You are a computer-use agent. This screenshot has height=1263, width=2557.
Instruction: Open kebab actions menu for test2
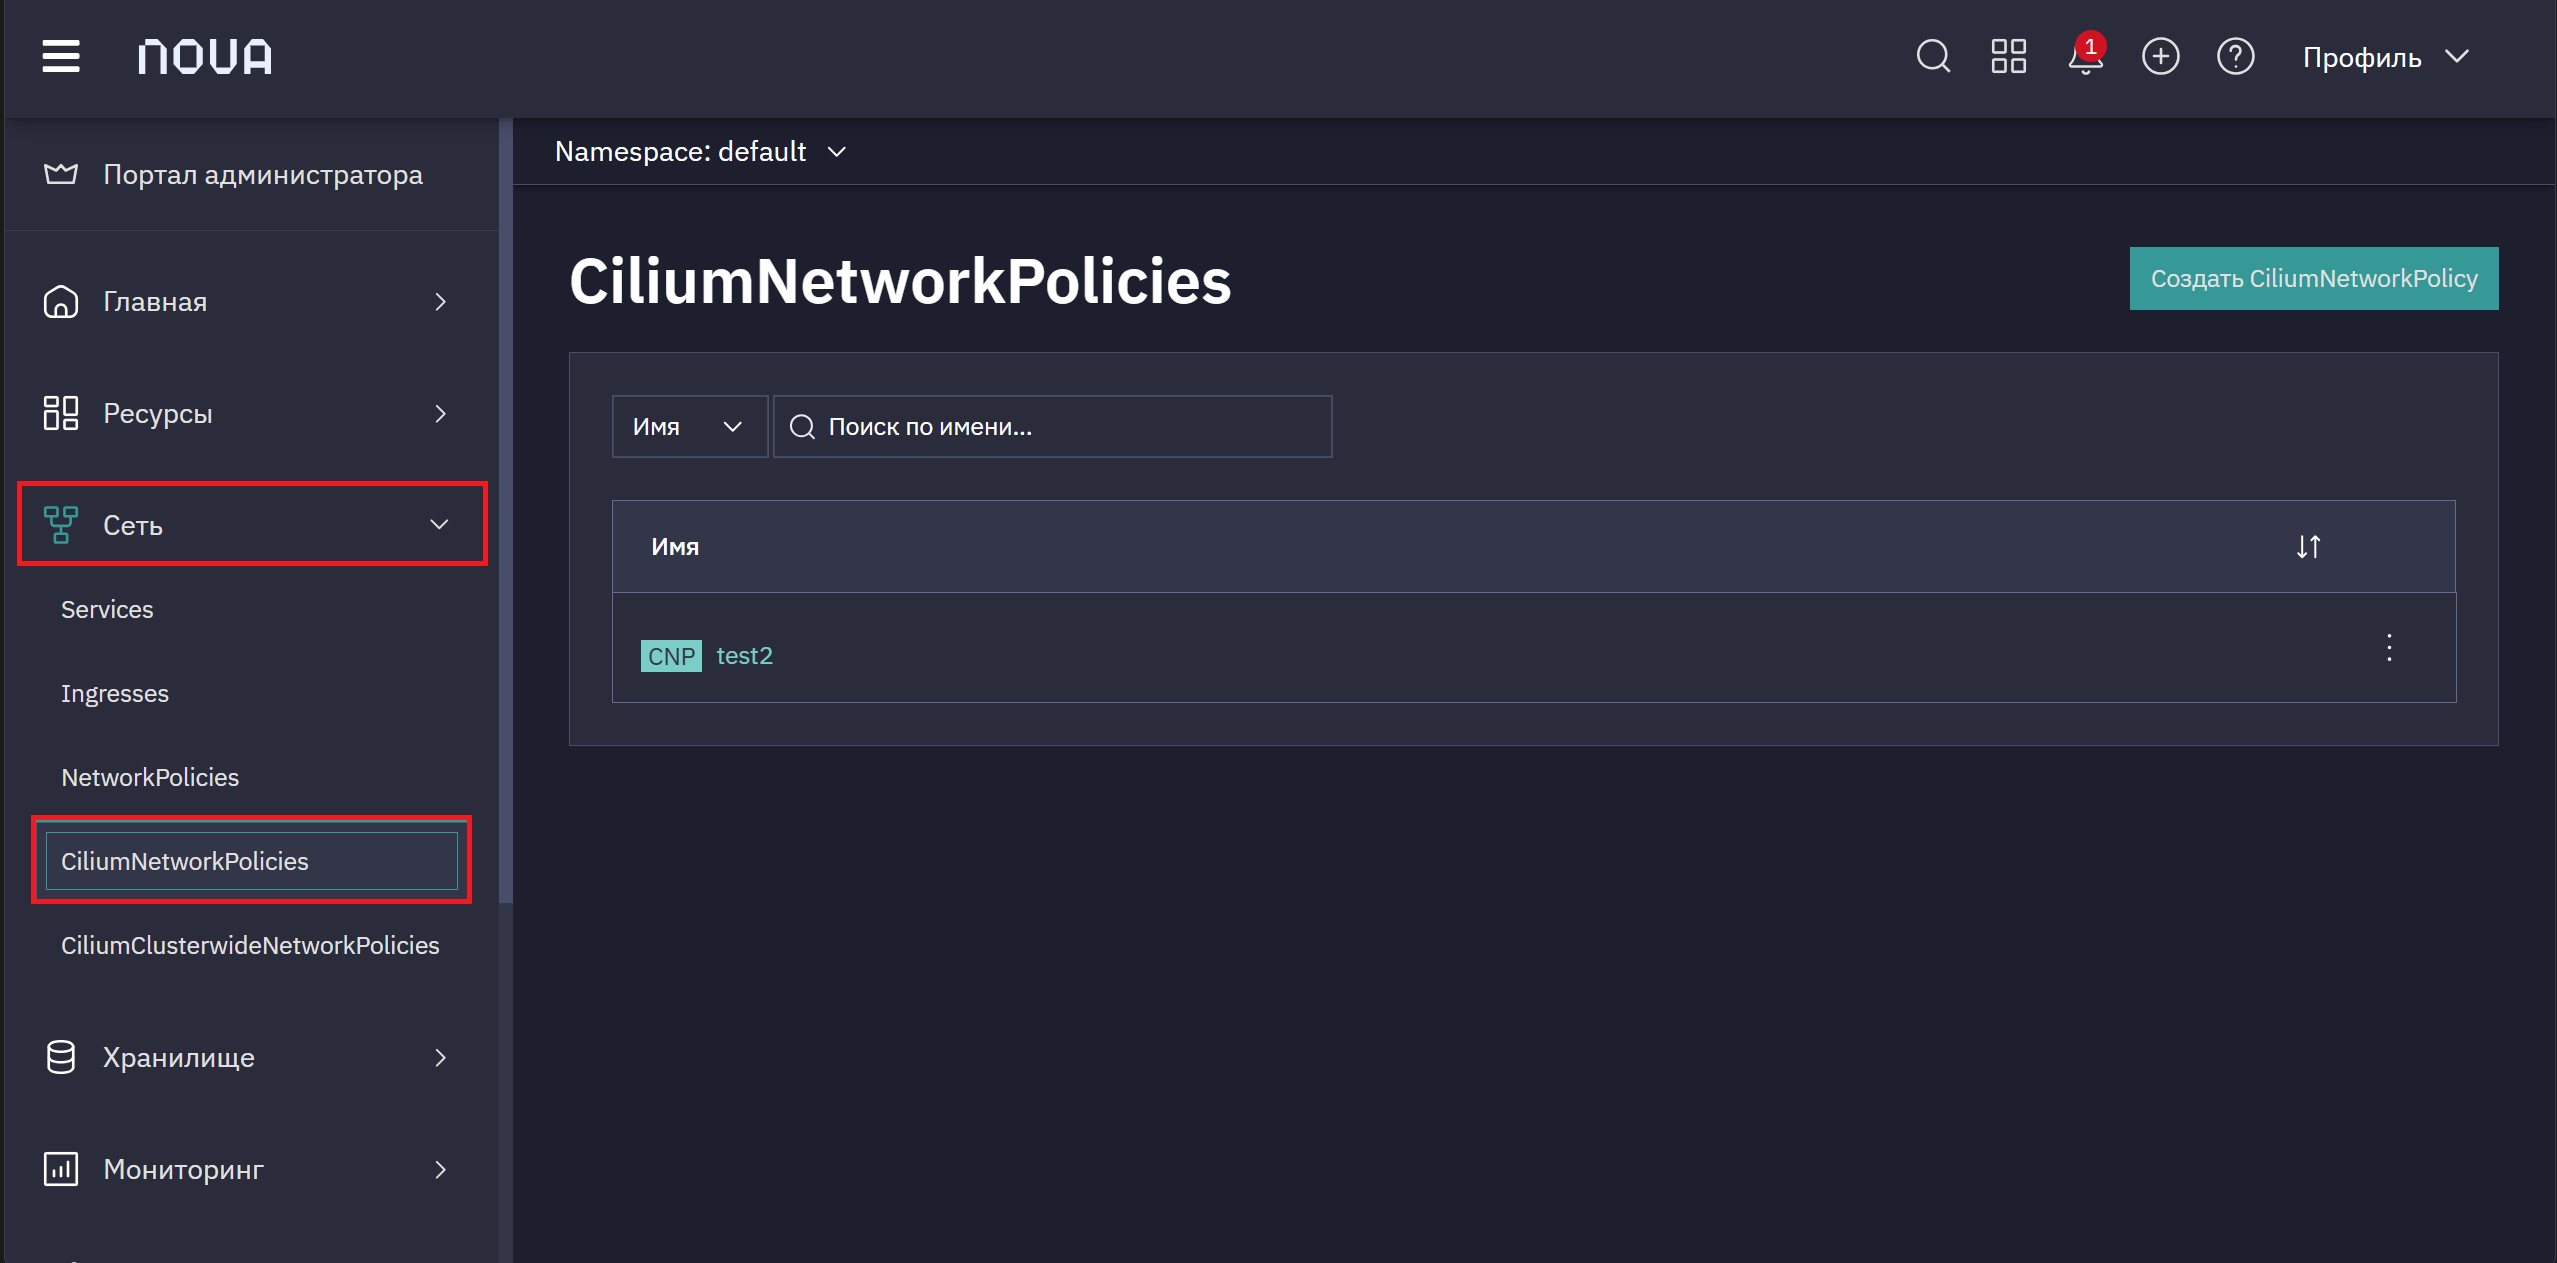click(x=2389, y=648)
